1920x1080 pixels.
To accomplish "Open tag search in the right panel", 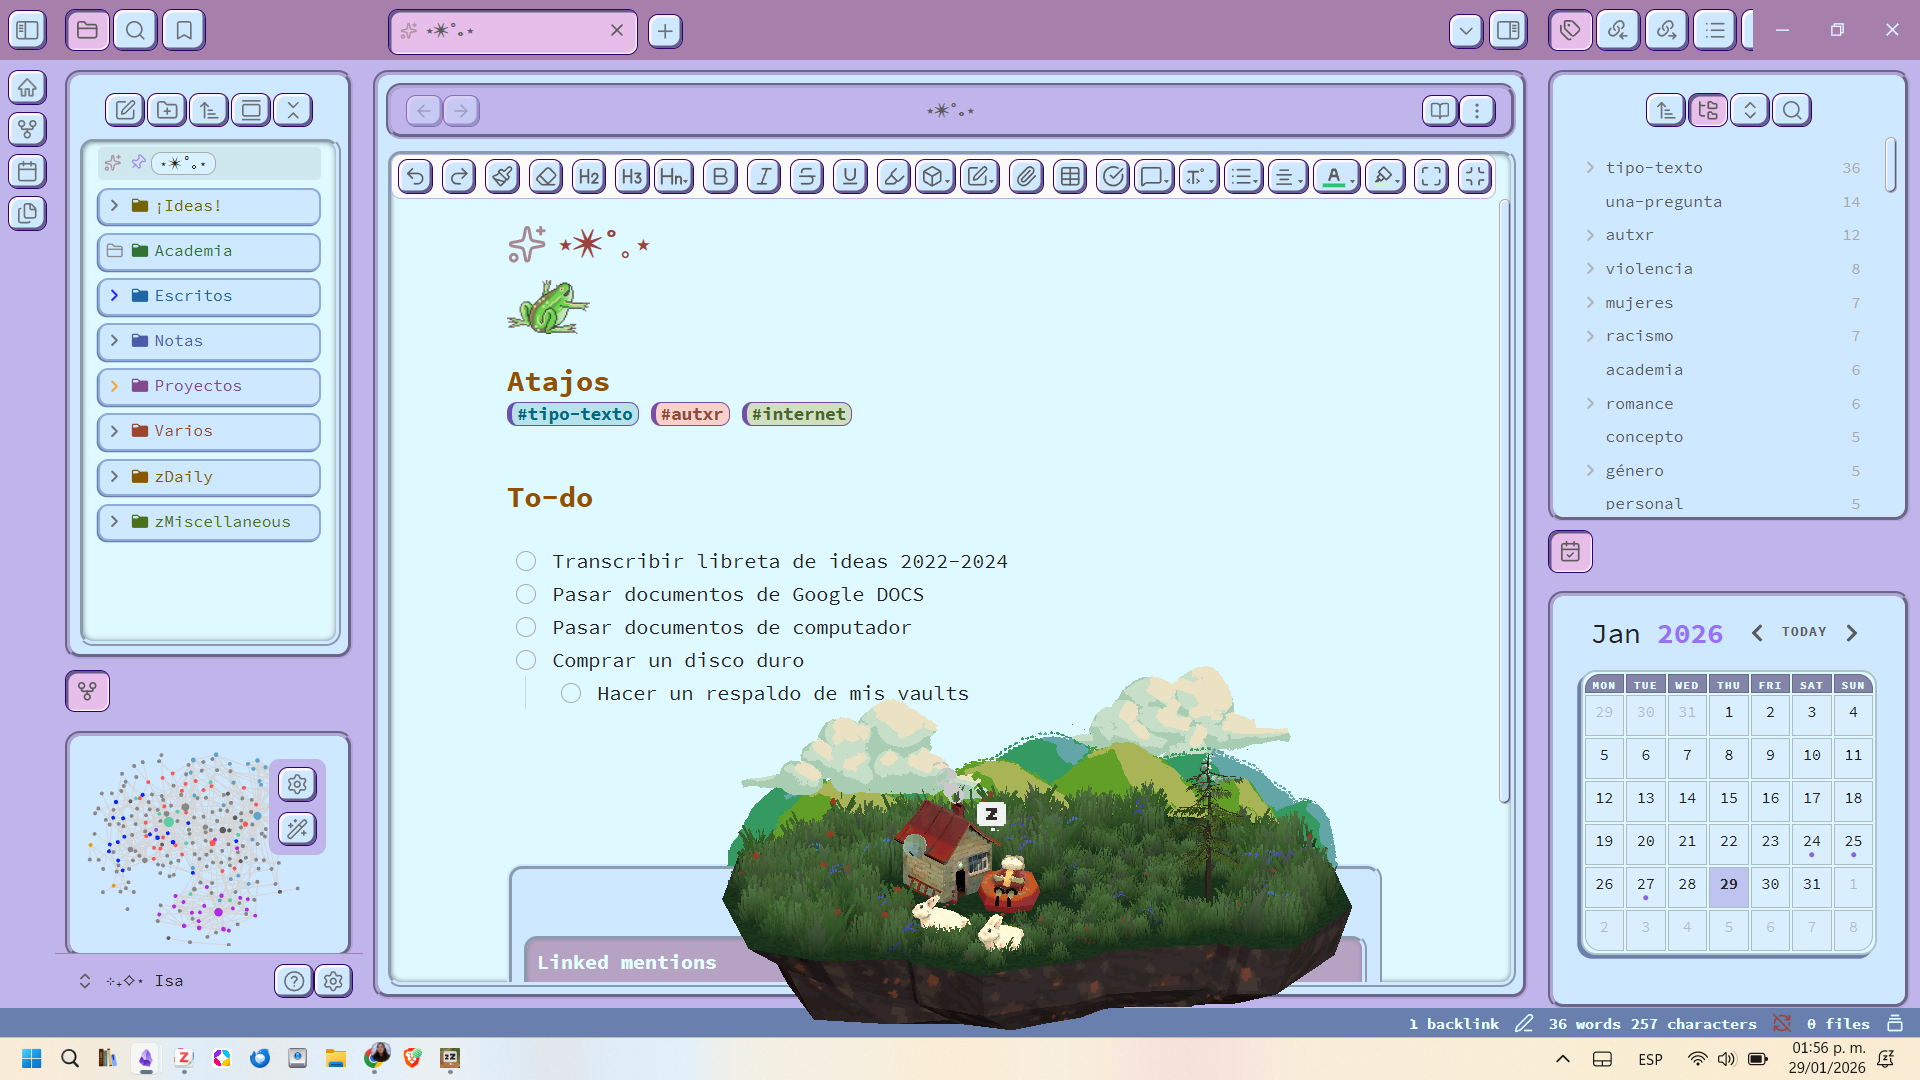I will pyautogui.click(x=1792, y=110).
